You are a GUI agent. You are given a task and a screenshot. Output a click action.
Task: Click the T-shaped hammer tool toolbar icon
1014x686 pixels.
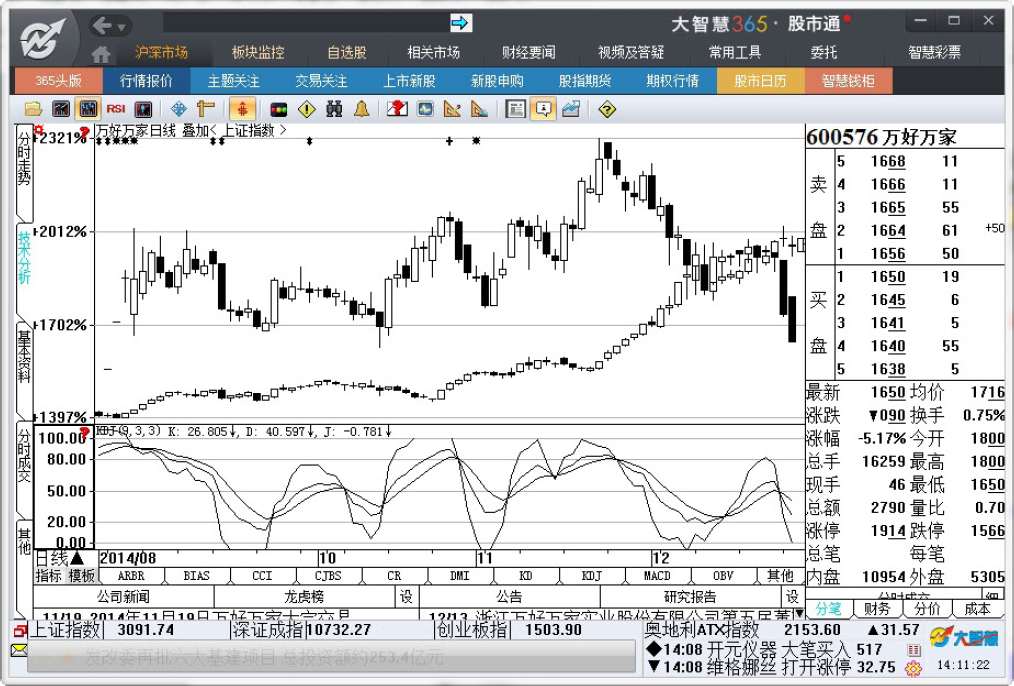pos(206,109)
